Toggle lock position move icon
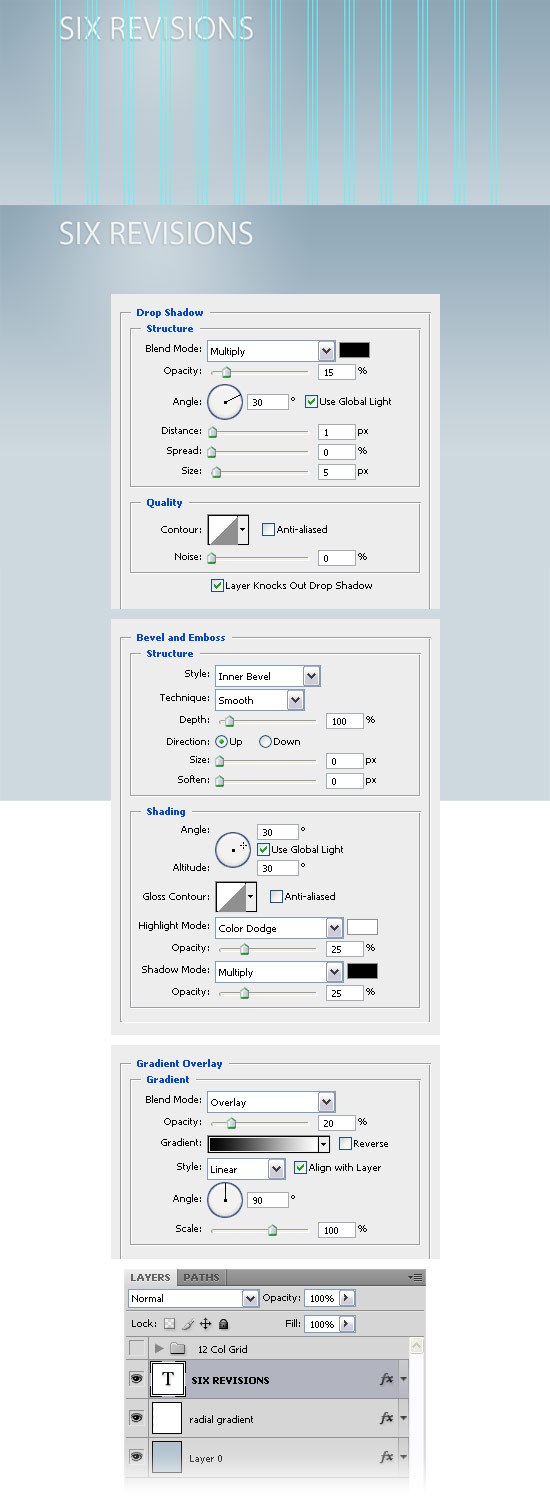The width and height of the screenshot is (550, 1500). pos(205,1323)
